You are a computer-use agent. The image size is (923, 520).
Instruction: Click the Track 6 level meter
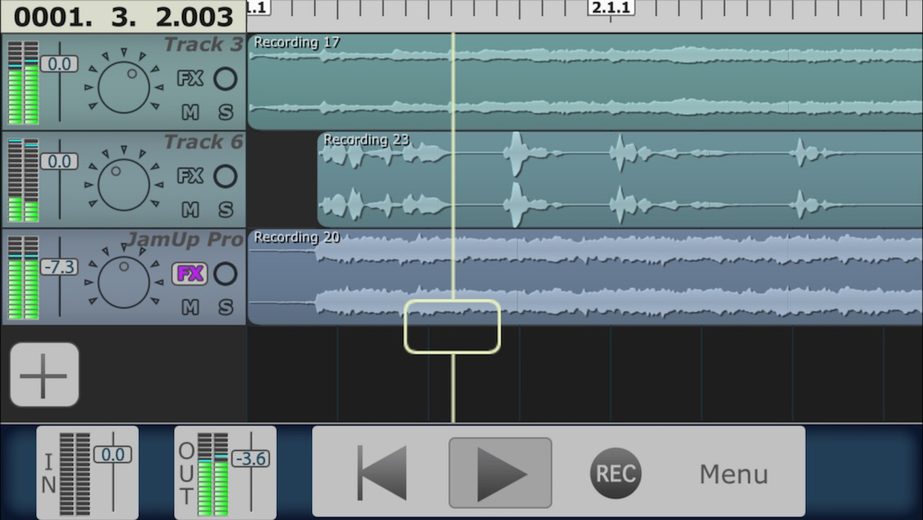pyautogui.click(x=24, y=180)
